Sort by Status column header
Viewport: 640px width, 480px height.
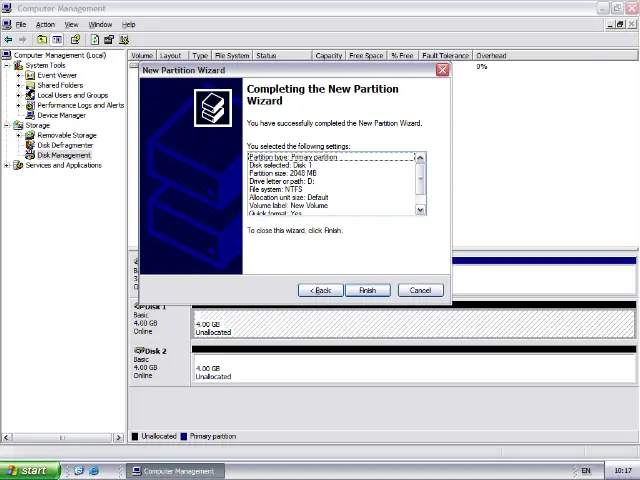(282, 56)
